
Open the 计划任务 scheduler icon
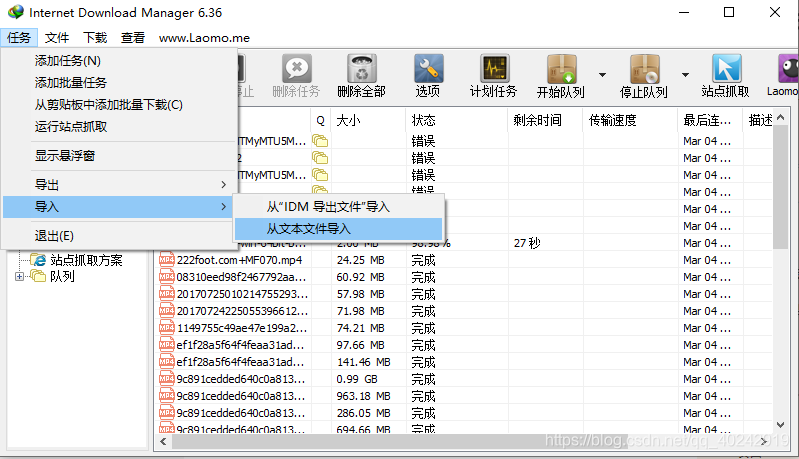(x=494, y=68)
